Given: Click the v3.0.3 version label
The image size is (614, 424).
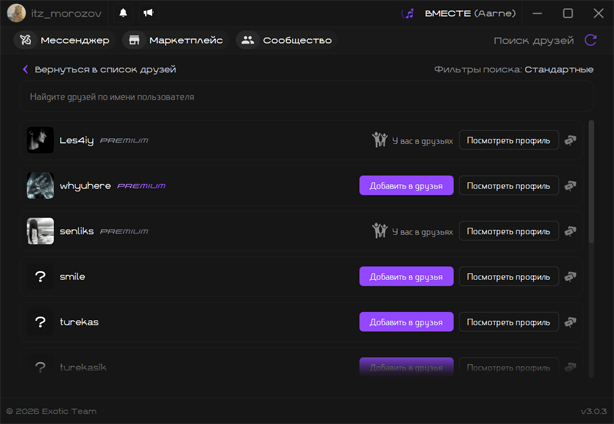Looking at the screenshot, I should coord(594,411).
